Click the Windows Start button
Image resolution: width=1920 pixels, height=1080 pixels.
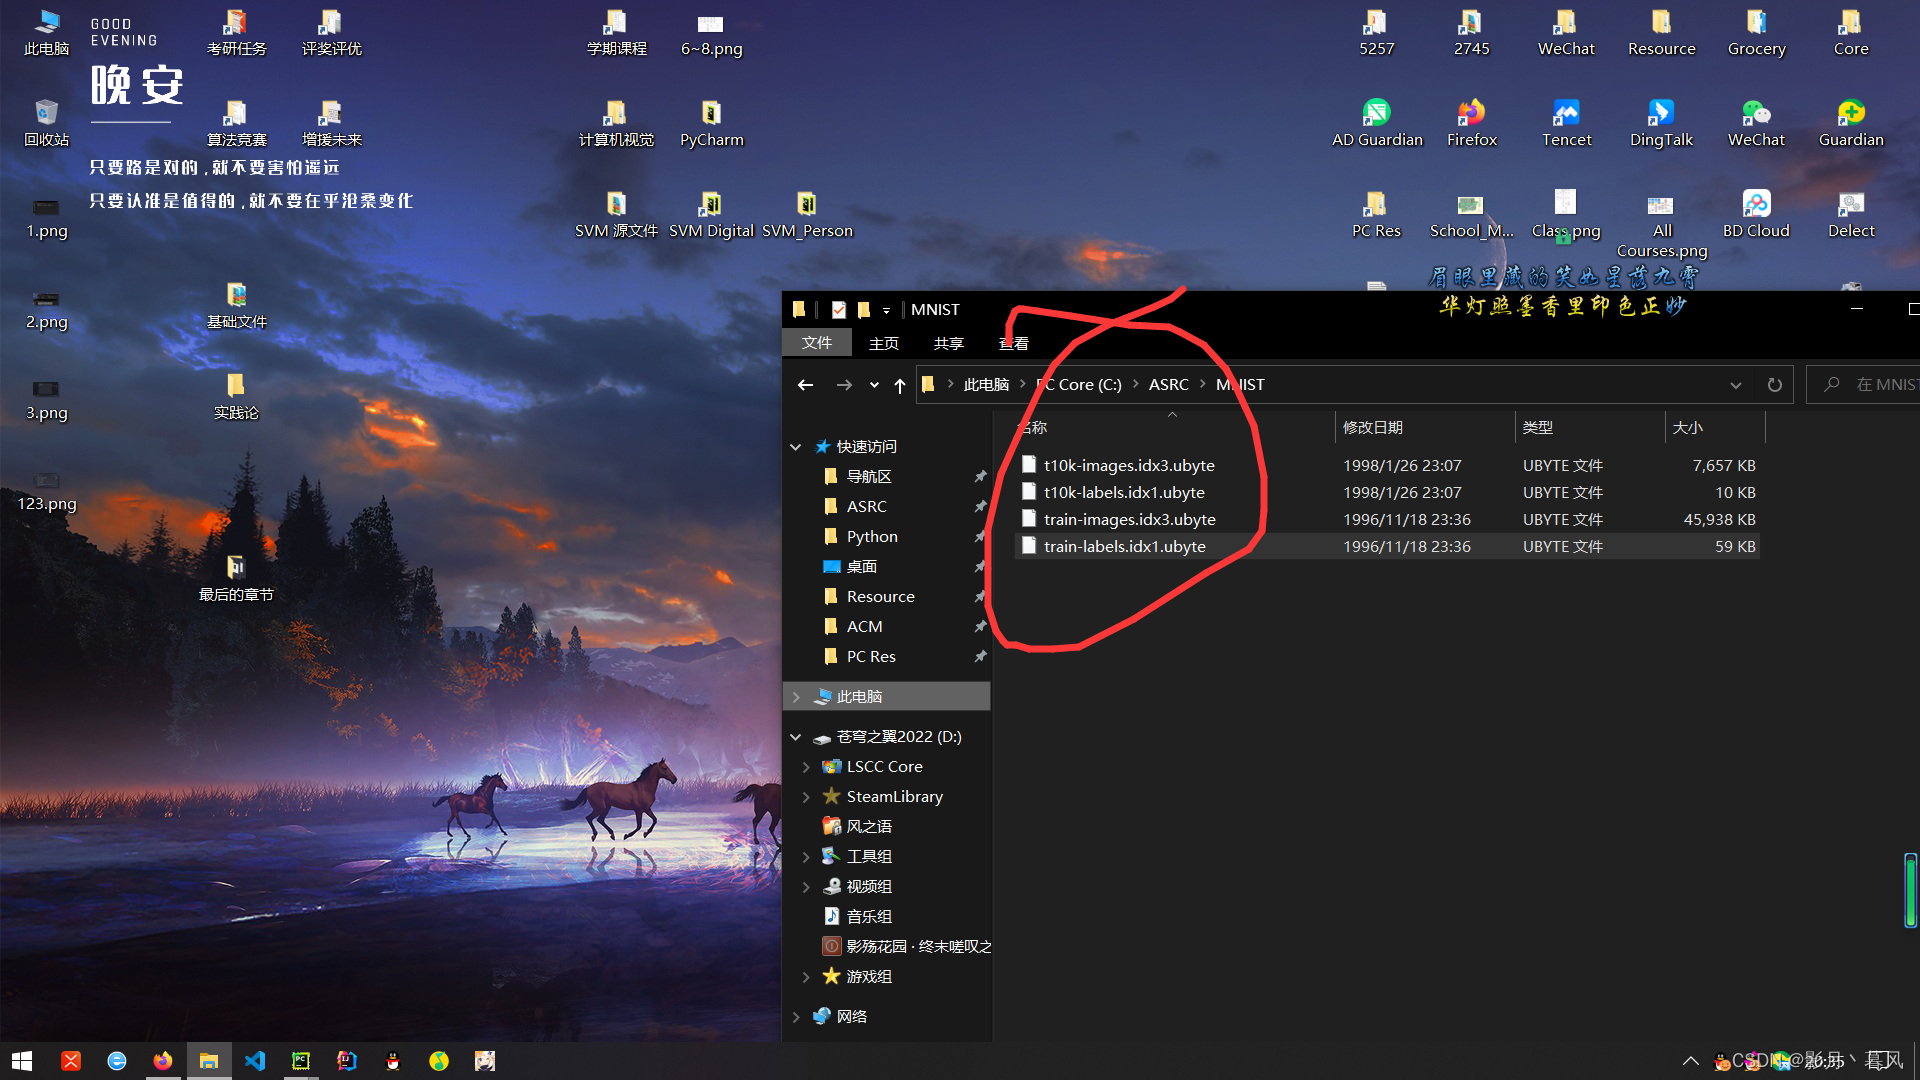coord(22,1061)
